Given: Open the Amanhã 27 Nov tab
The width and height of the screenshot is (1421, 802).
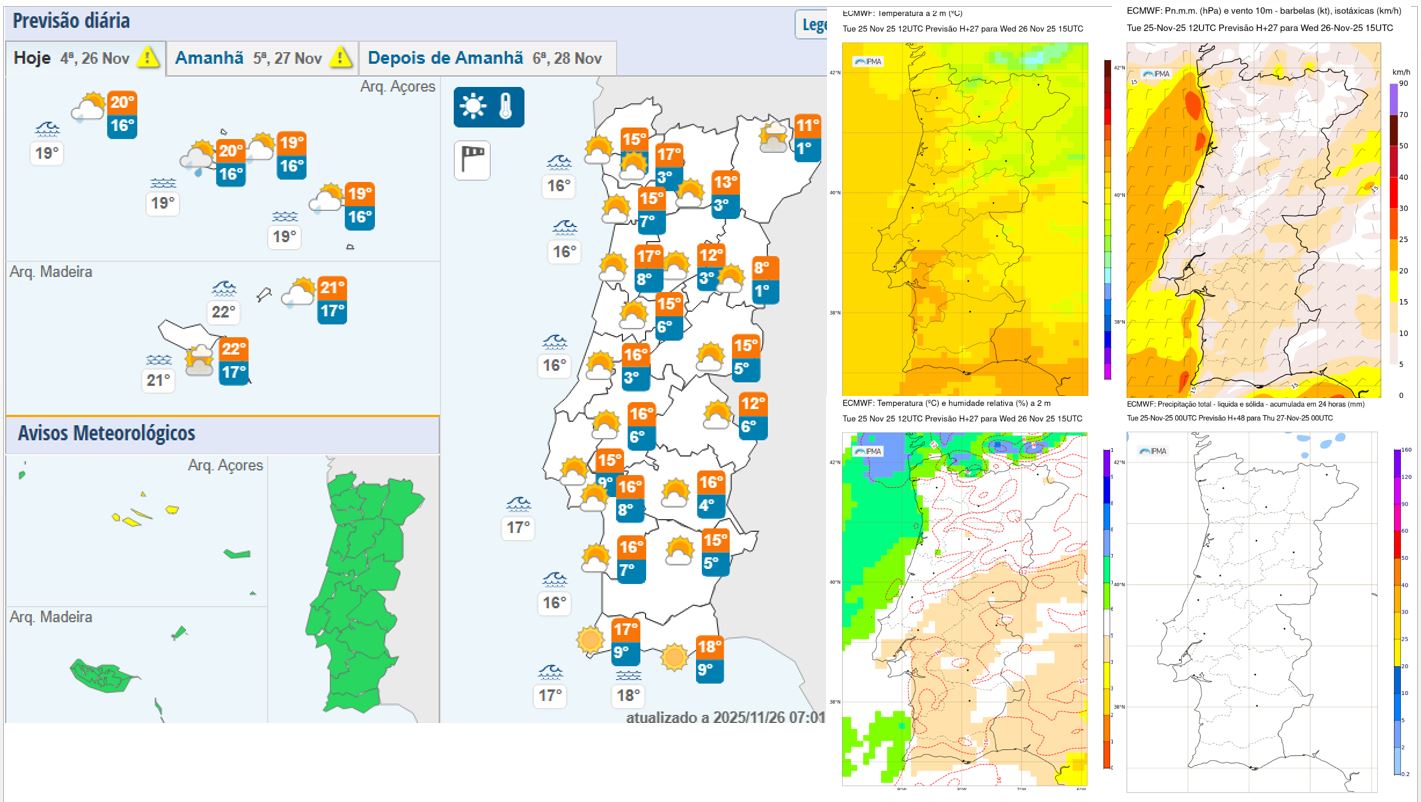Looking at the screenshot, I should (x=263, y=58).
